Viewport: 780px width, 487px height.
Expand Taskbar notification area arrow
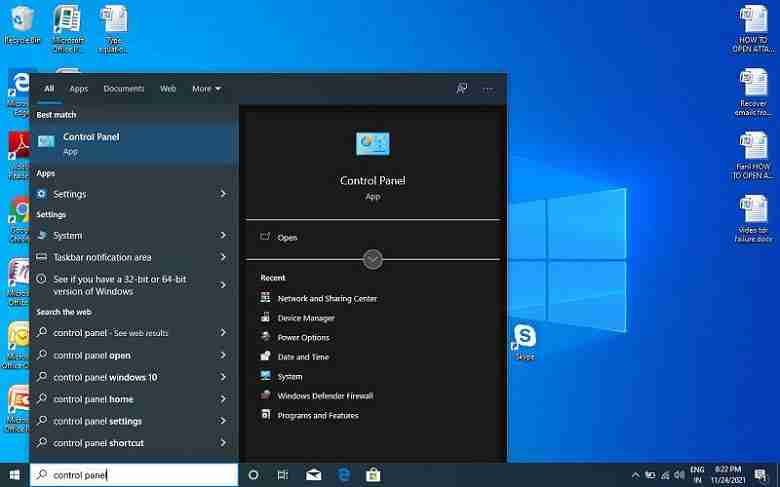(x=223, y=257)
